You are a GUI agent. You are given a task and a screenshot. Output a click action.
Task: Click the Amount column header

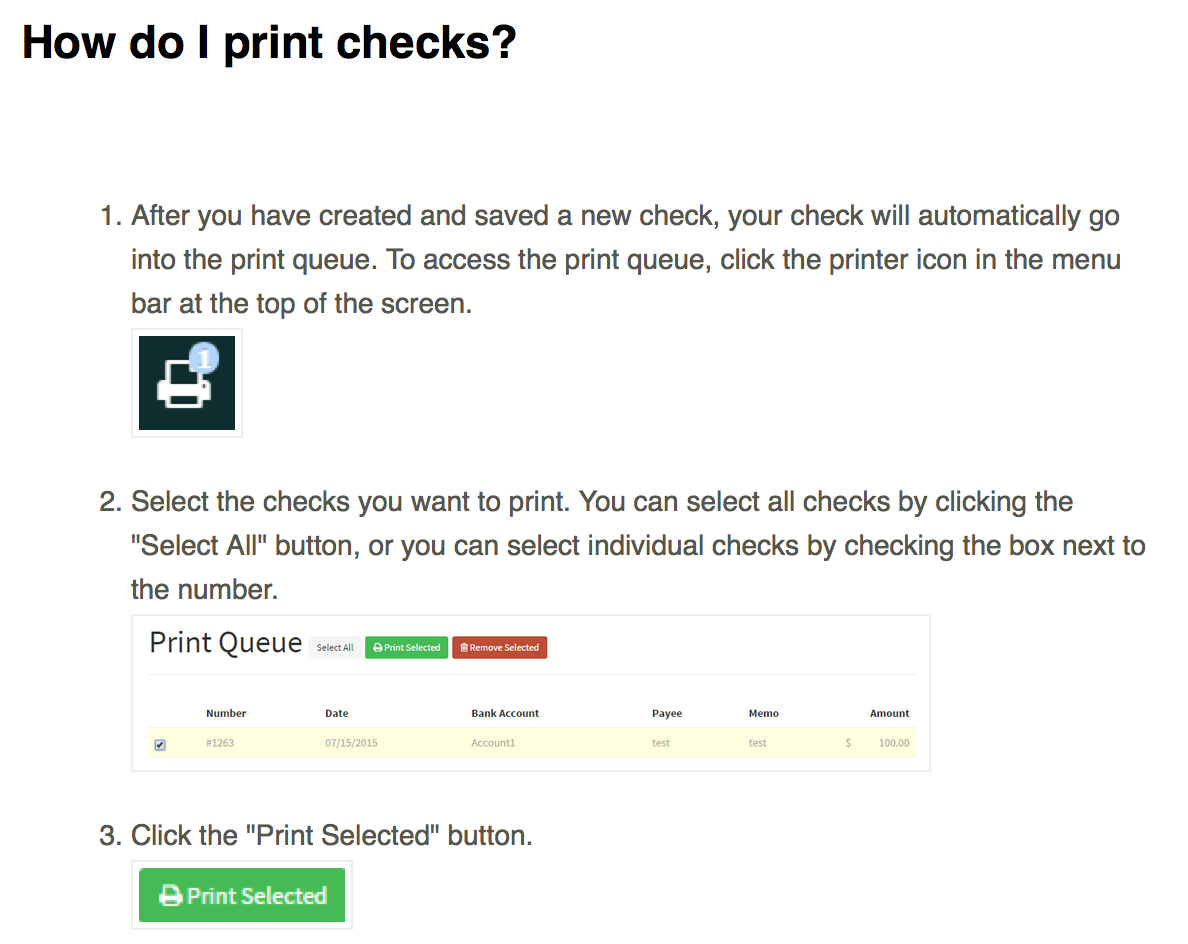889,713
